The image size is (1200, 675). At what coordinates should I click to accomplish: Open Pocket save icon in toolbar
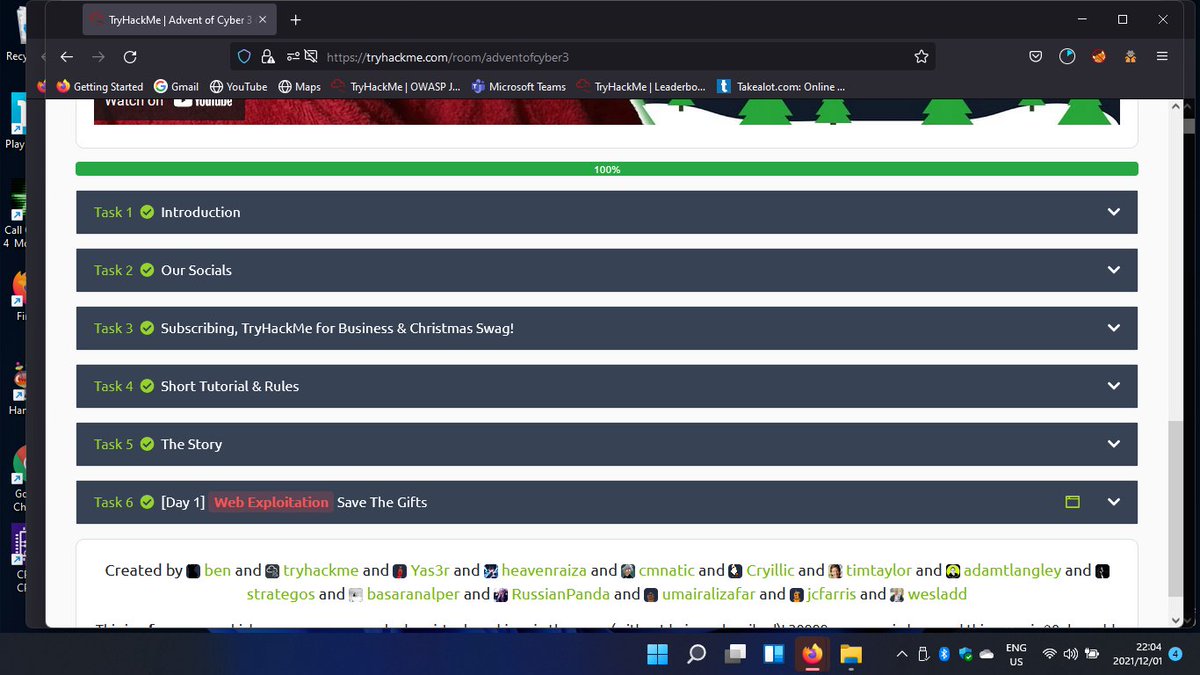(1037, 57)
